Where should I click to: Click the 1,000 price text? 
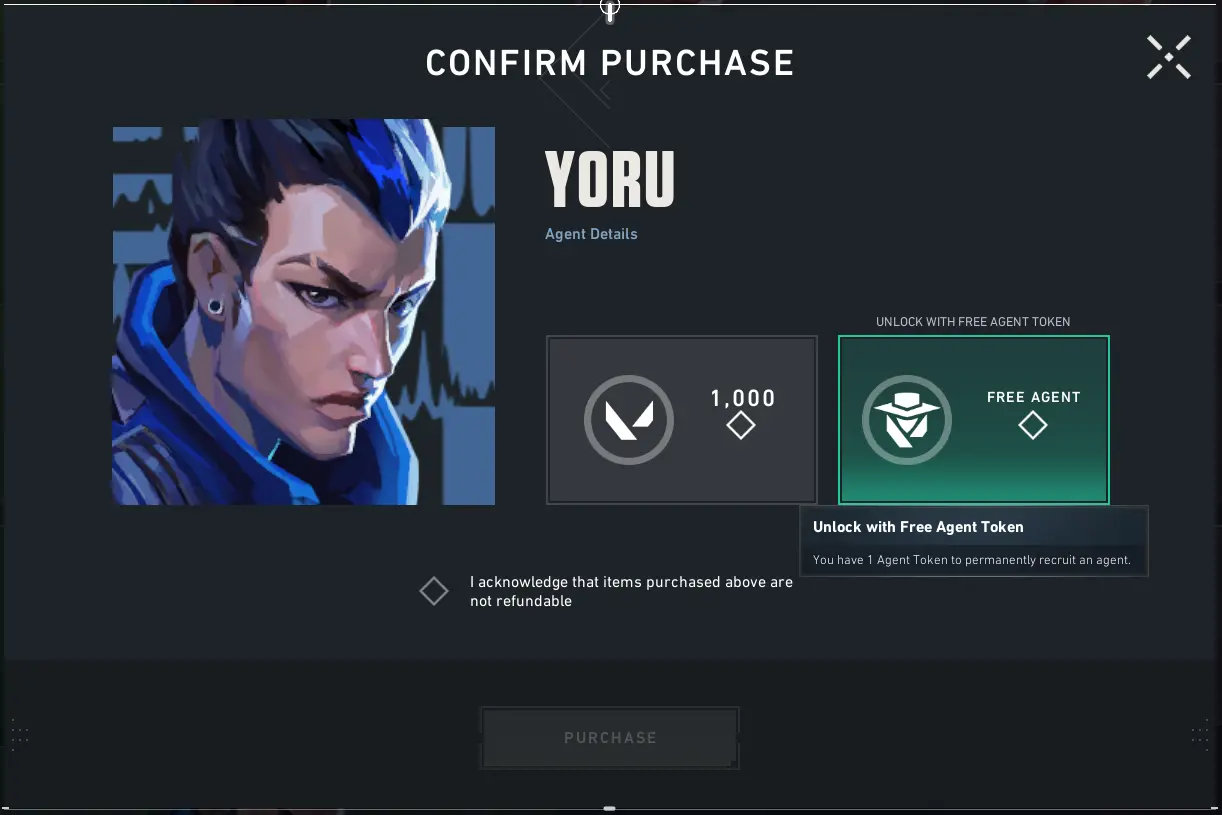click(x=743, y=398)
